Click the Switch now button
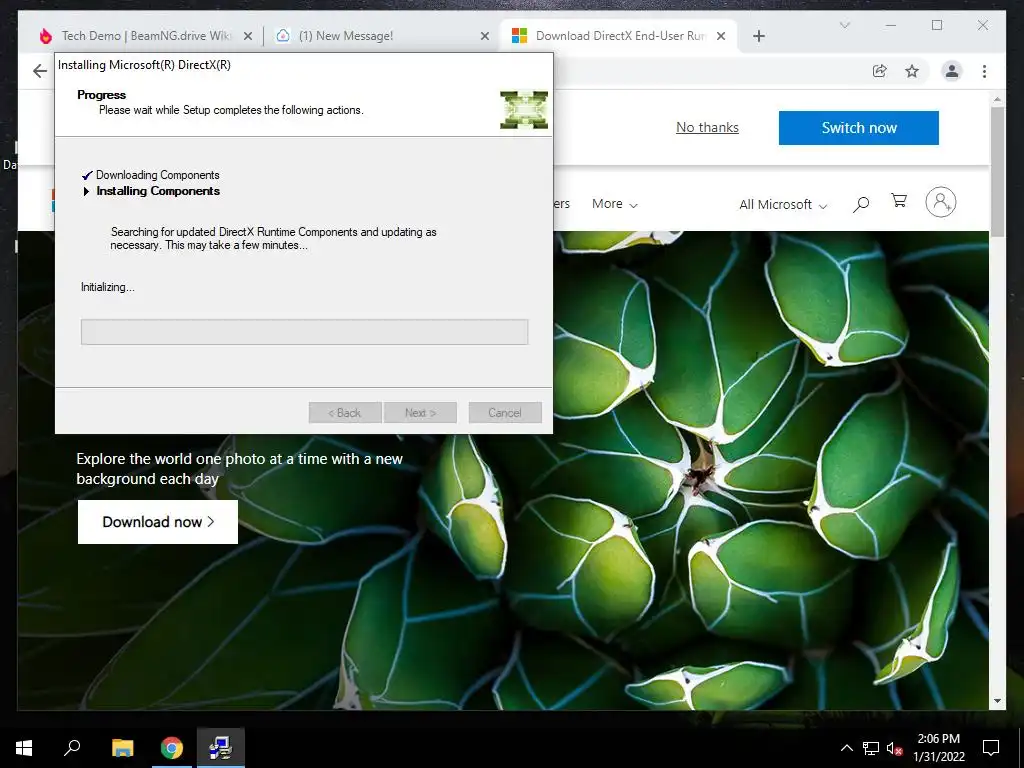This screenshot has height=768, width=1024. [x=859, y=128]
